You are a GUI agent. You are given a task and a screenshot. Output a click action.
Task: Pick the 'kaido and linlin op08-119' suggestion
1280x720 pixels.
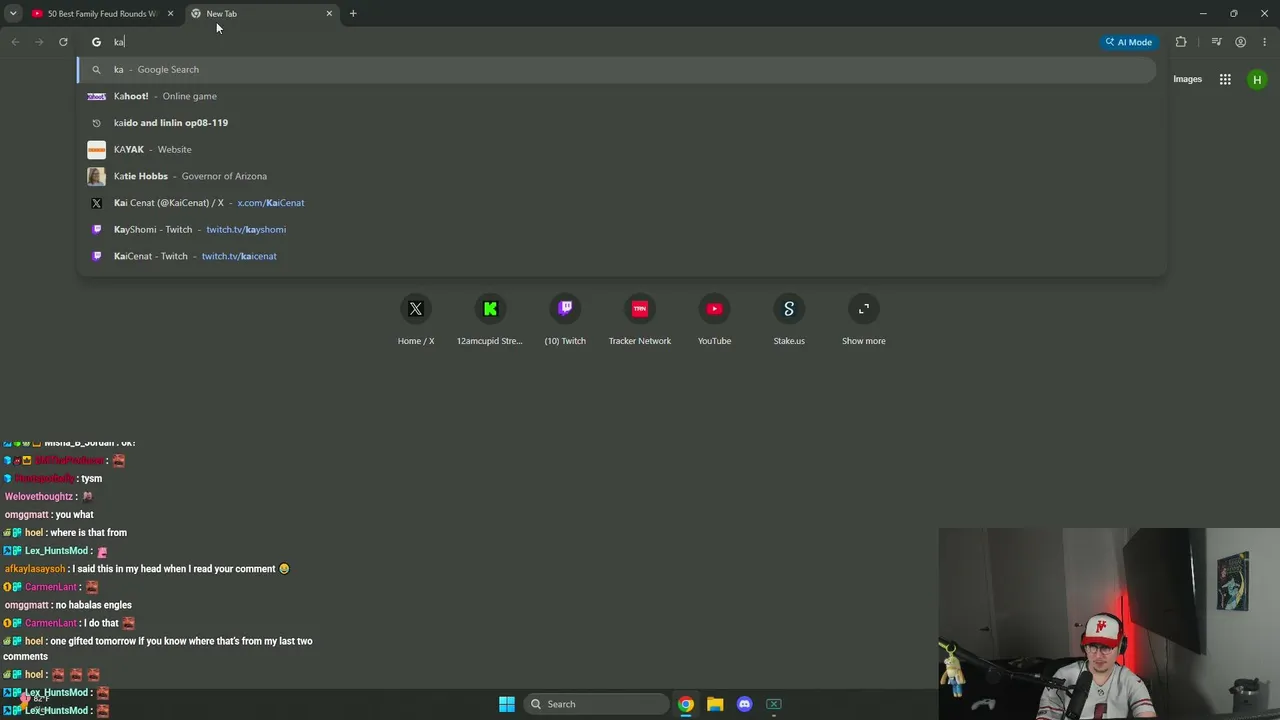(x=617, y=123)
